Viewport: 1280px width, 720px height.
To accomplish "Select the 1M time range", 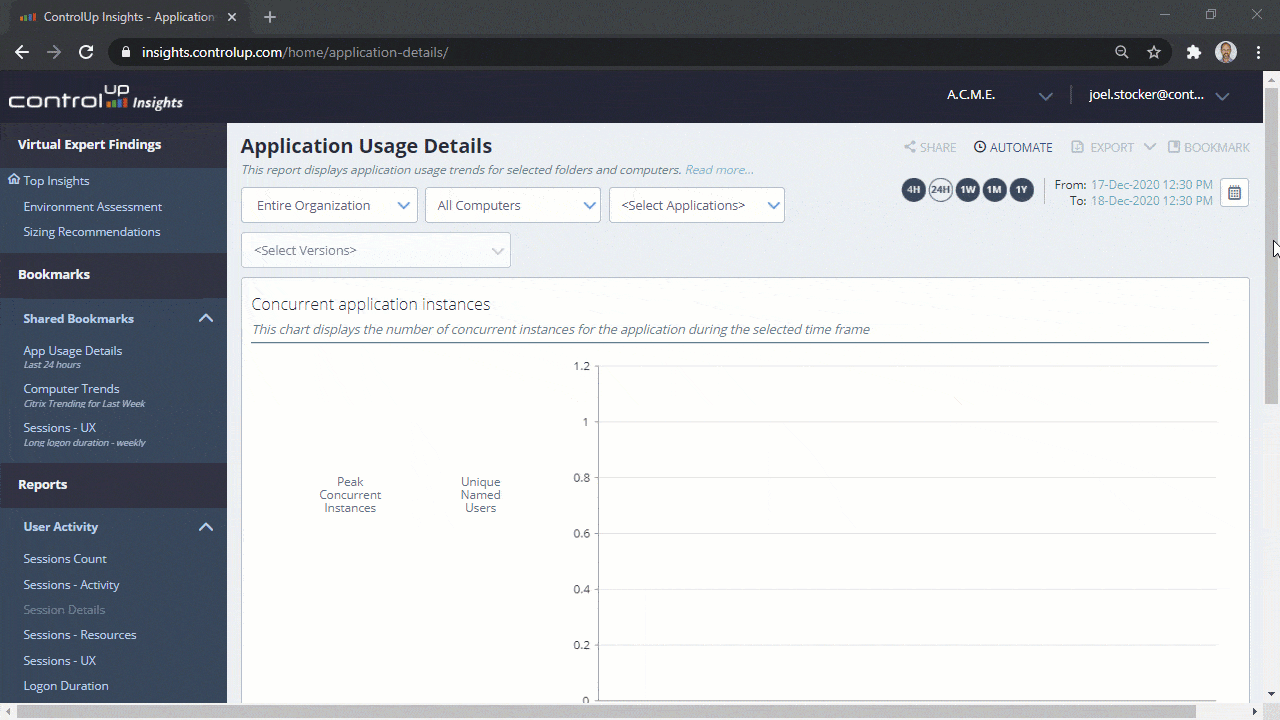I will [x=994, y=189].
